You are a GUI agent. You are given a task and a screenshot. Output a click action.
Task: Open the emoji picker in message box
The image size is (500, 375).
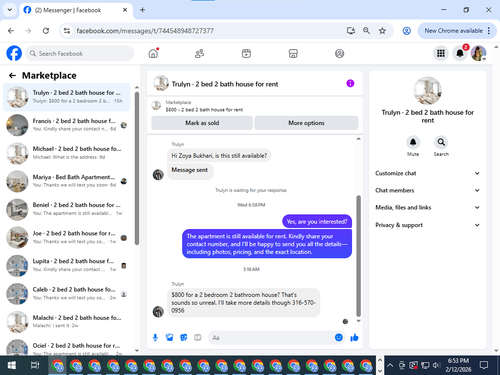pos(339,338)
